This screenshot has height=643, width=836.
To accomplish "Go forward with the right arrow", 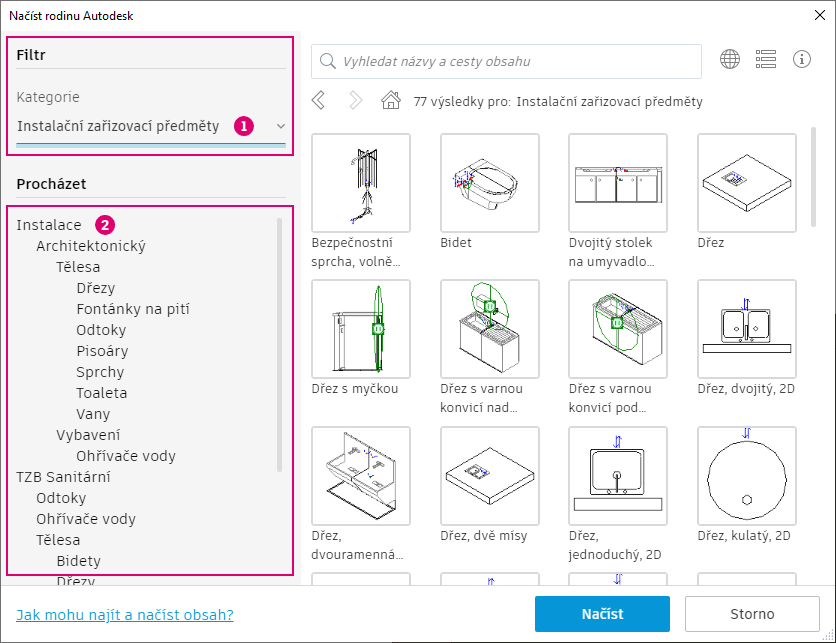I will [x=355, y=100].
